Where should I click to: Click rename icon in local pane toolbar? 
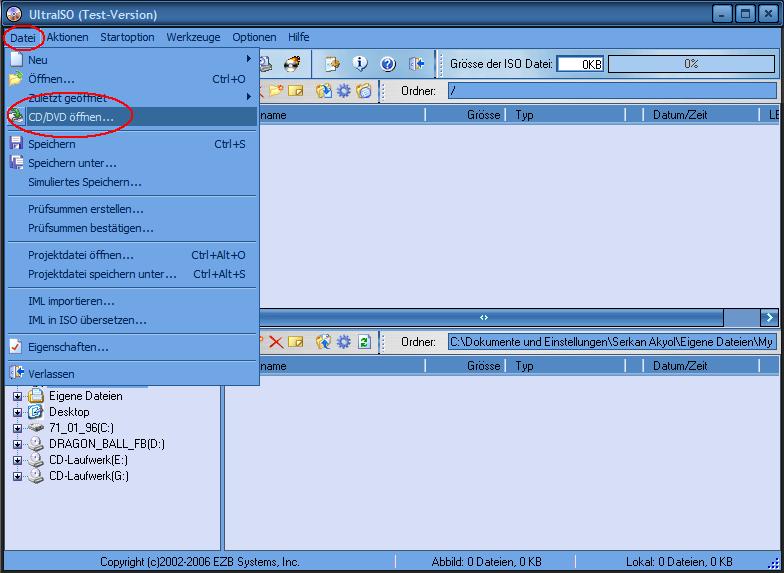296,342
